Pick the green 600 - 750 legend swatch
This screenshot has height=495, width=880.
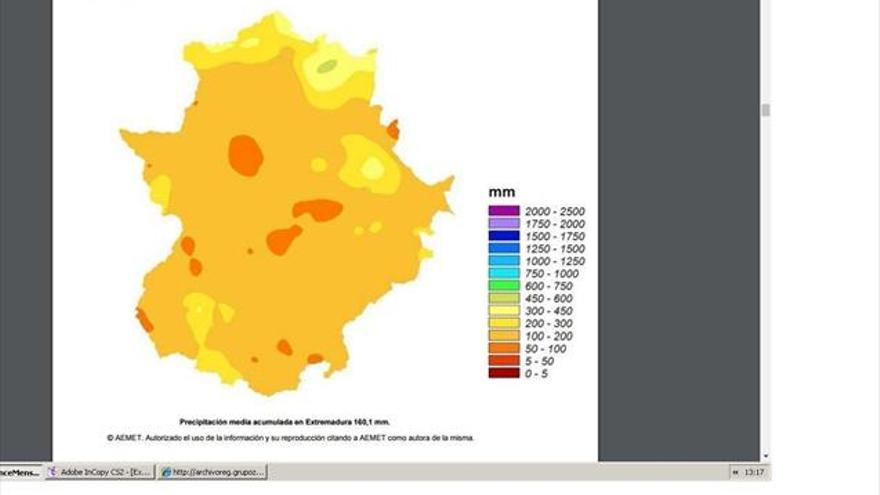point(503,286)
